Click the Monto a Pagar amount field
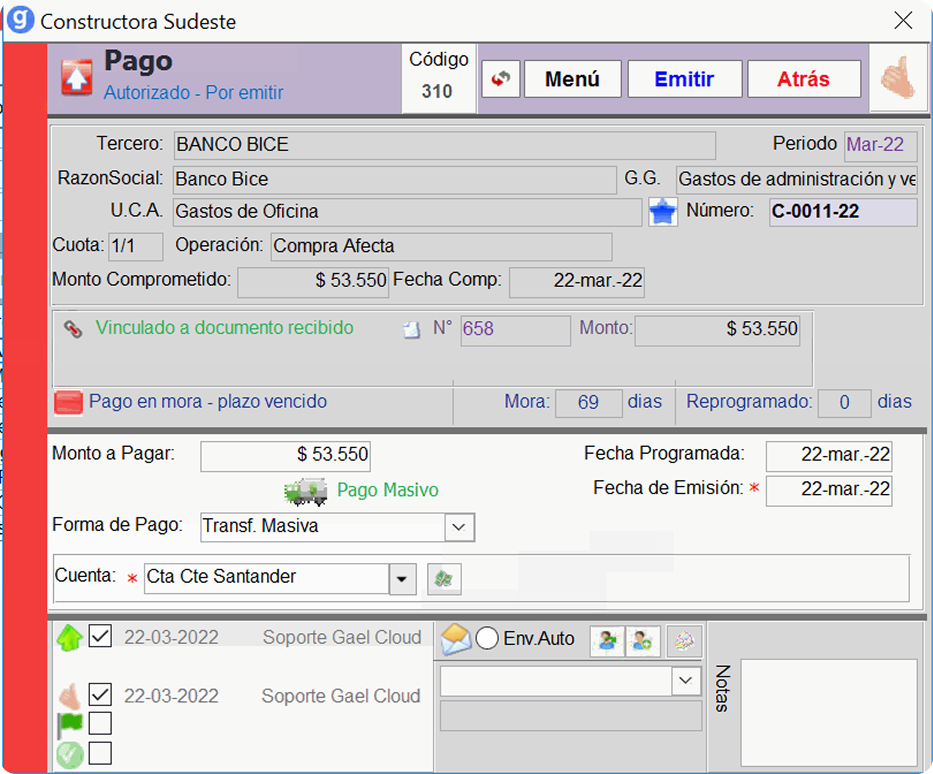Viewport: 933px width, 774px height. coord(285,456)
